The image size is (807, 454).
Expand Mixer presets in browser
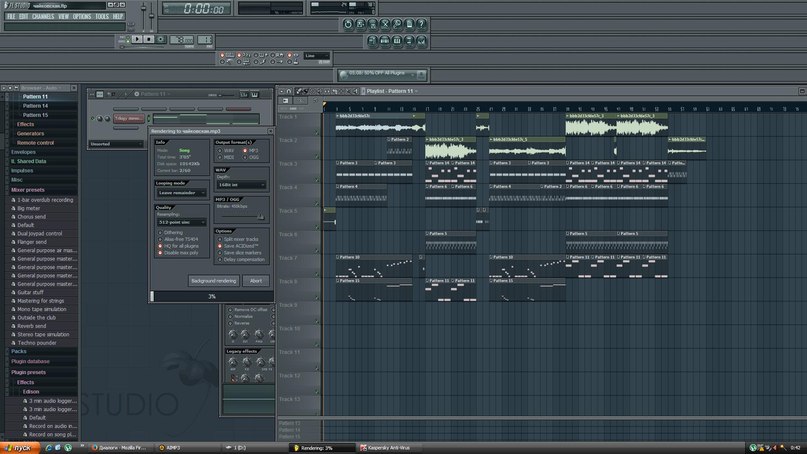pyautogui.click(x=28, y=190)
